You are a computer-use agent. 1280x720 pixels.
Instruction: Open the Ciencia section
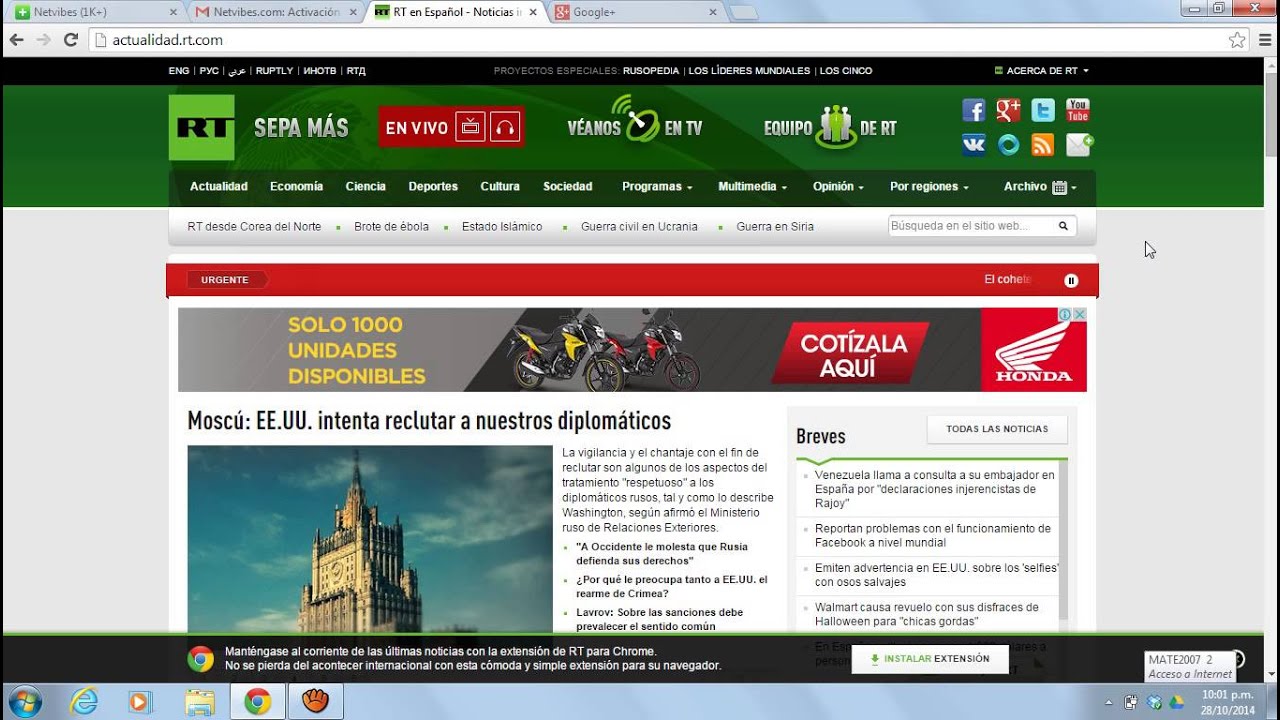pos(366,186)
